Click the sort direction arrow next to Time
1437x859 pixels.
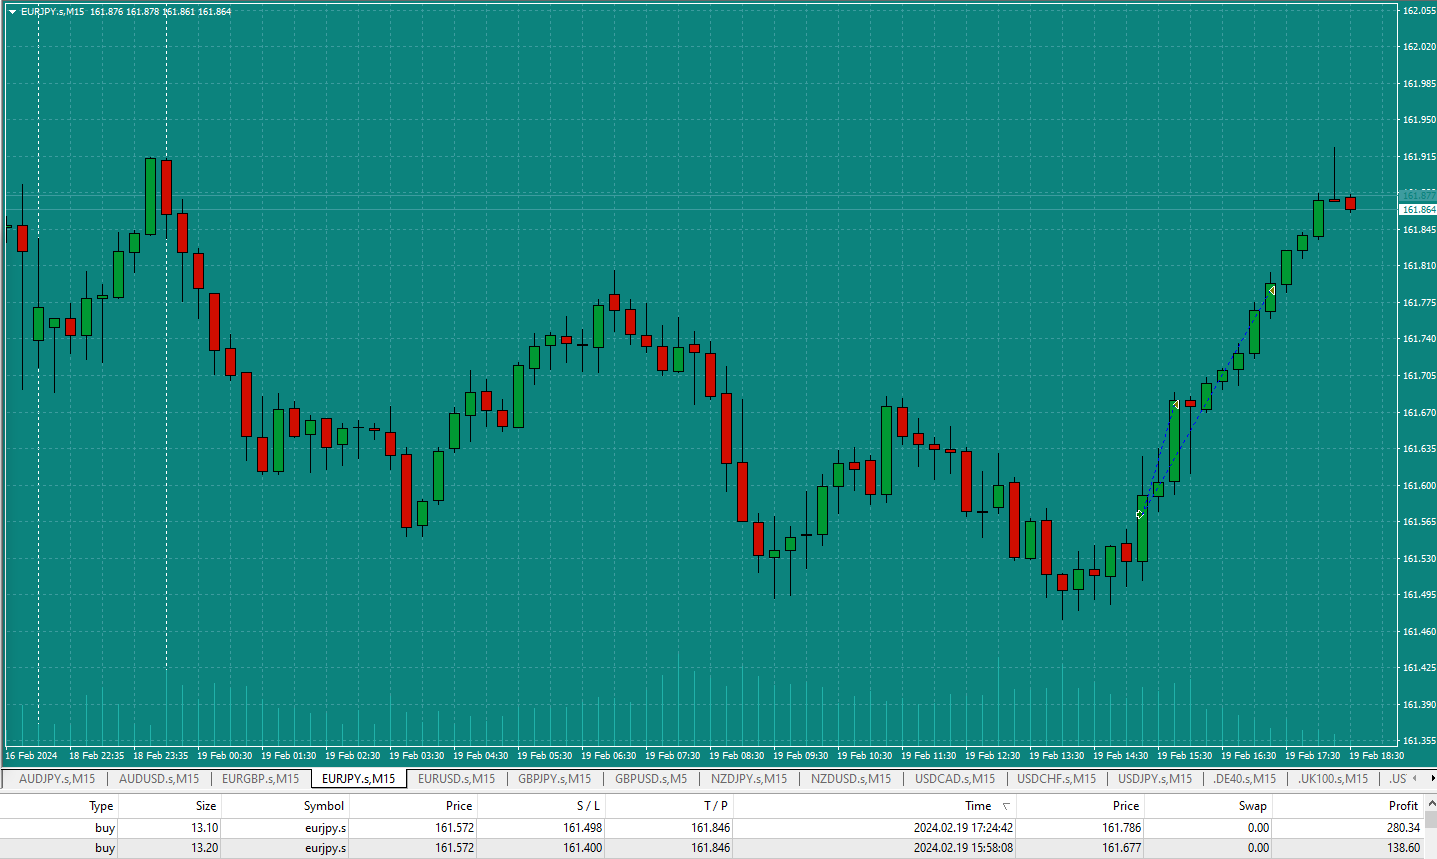(x=1006, y=806)
